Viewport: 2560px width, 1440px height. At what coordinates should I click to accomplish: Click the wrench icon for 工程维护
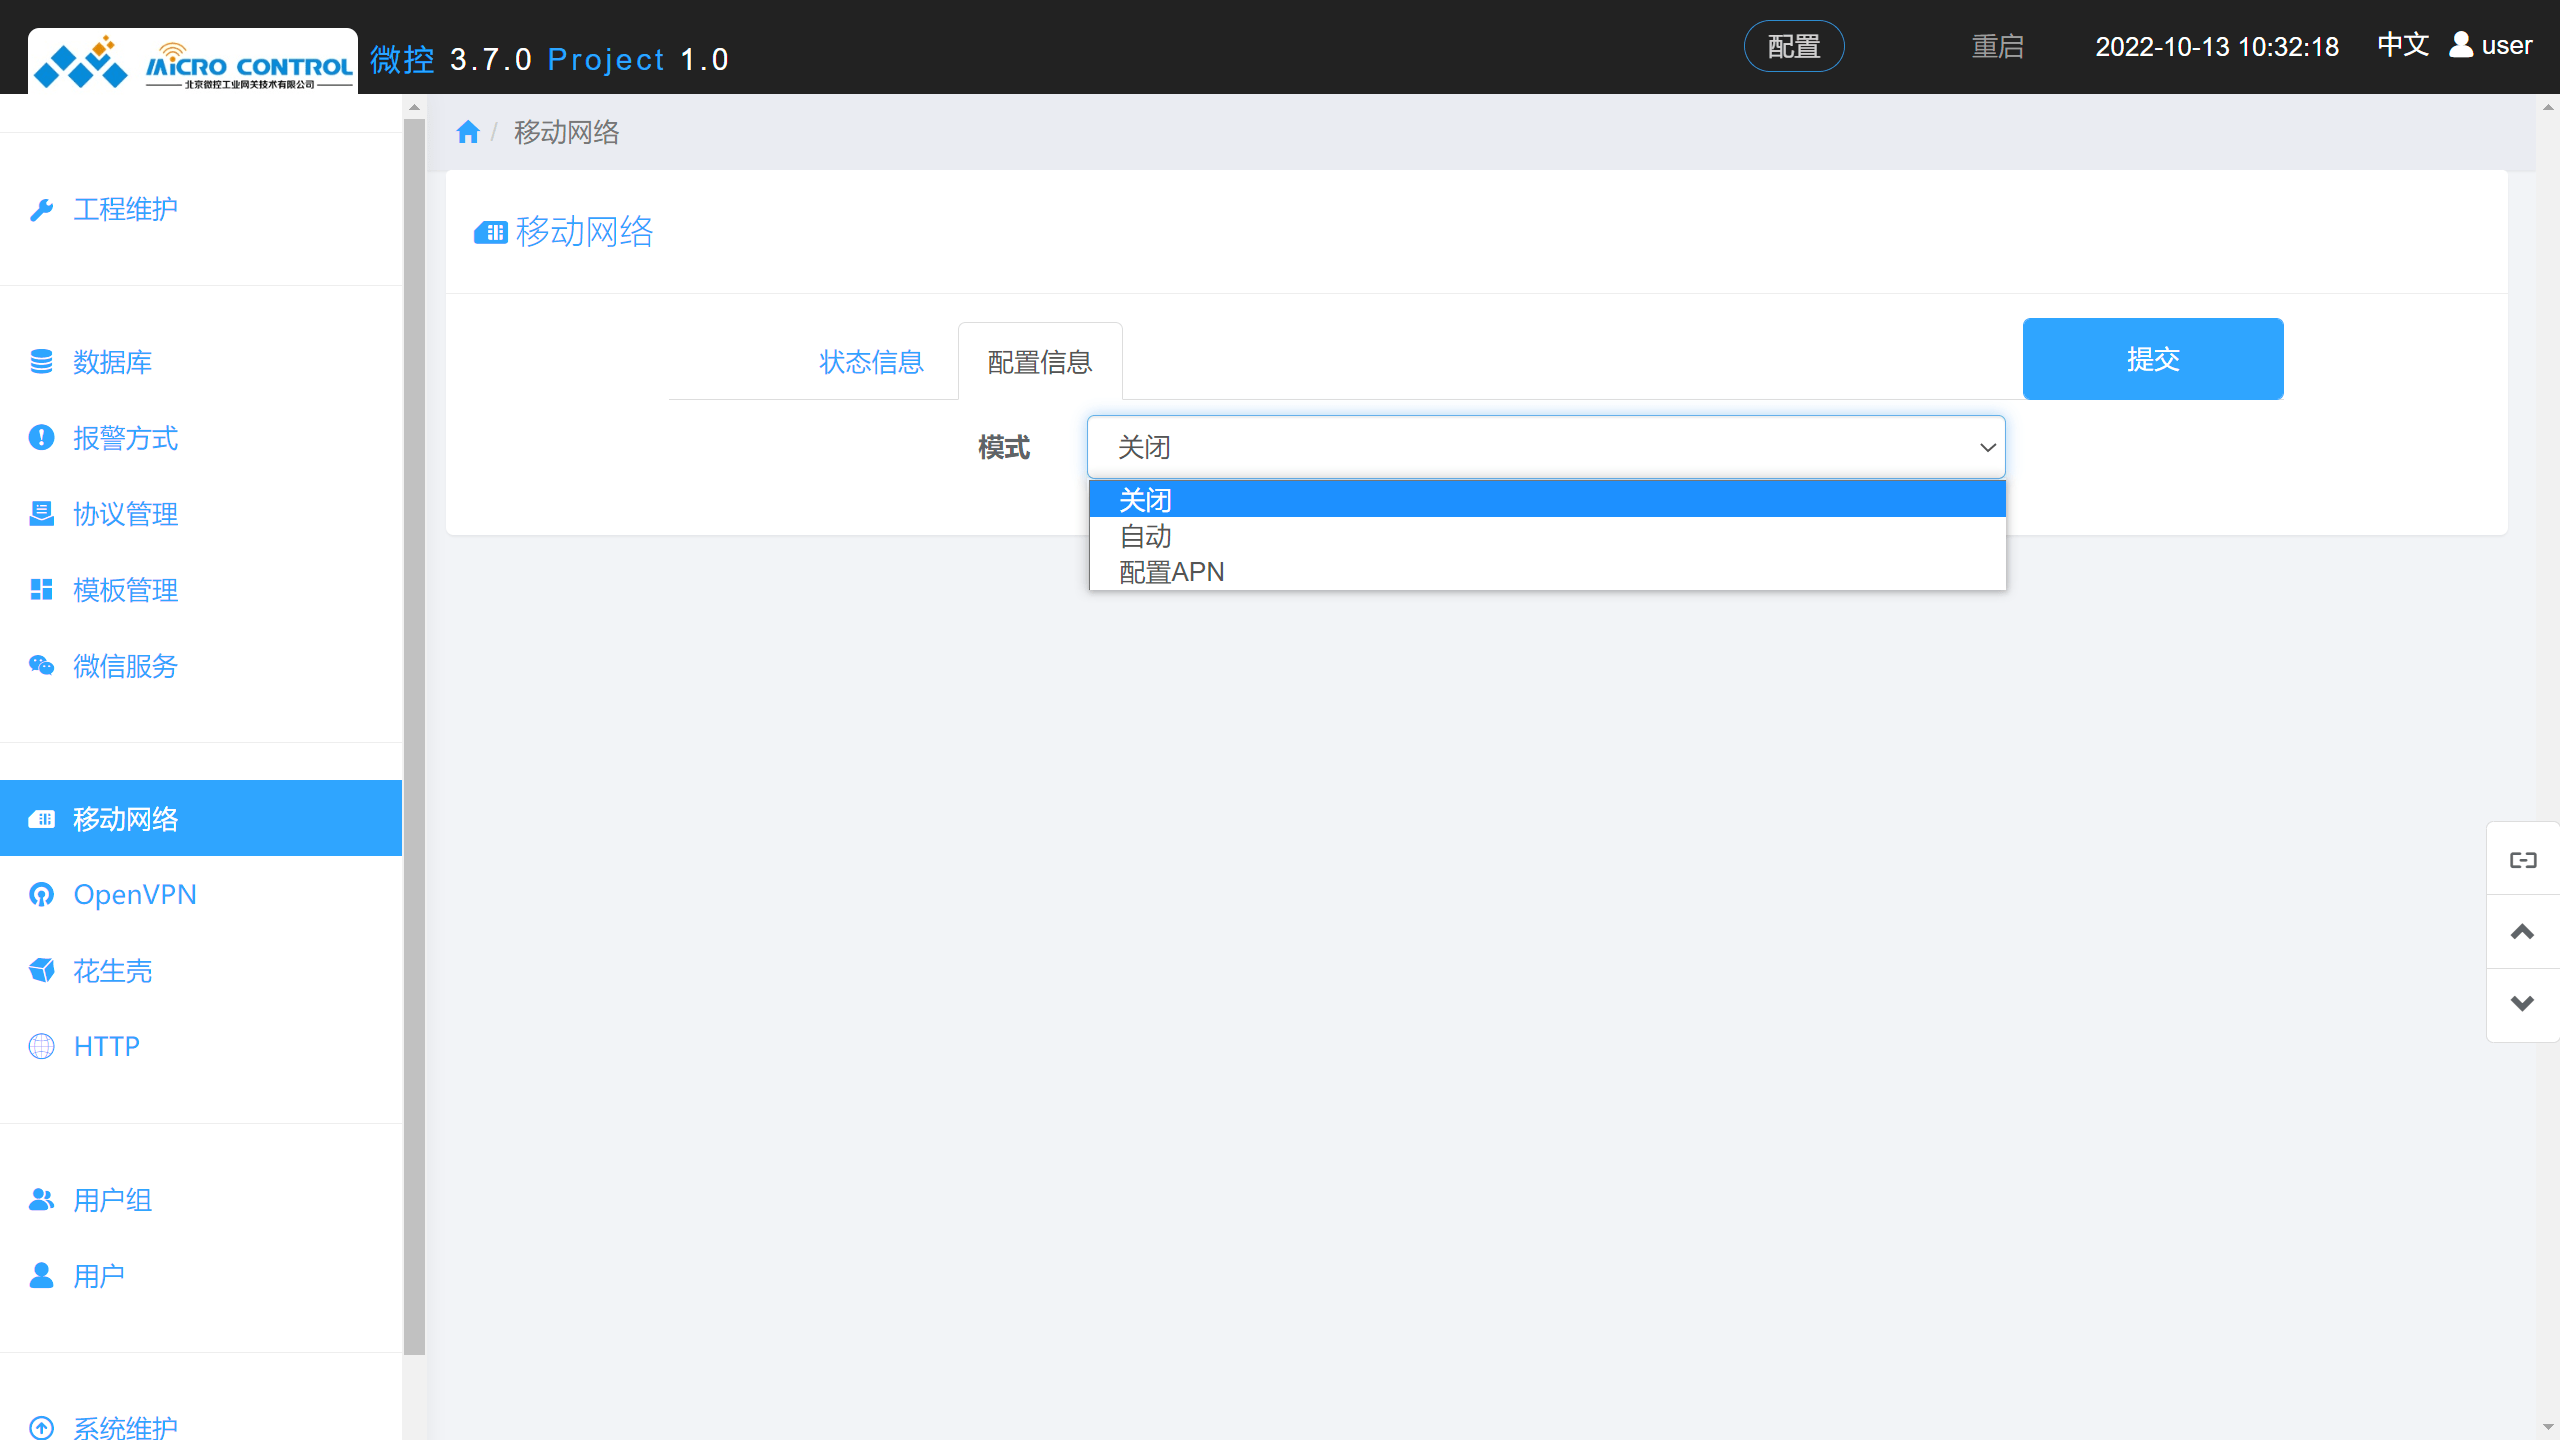[x=41, y=209]
